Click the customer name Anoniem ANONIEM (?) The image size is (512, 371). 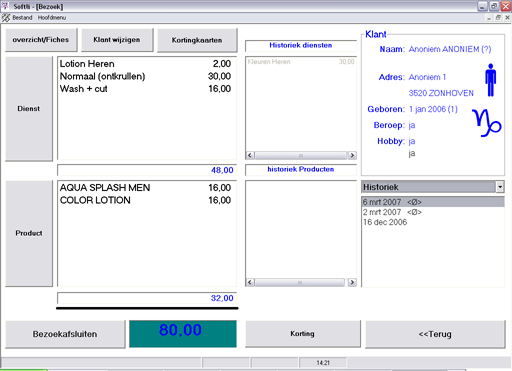450,49
